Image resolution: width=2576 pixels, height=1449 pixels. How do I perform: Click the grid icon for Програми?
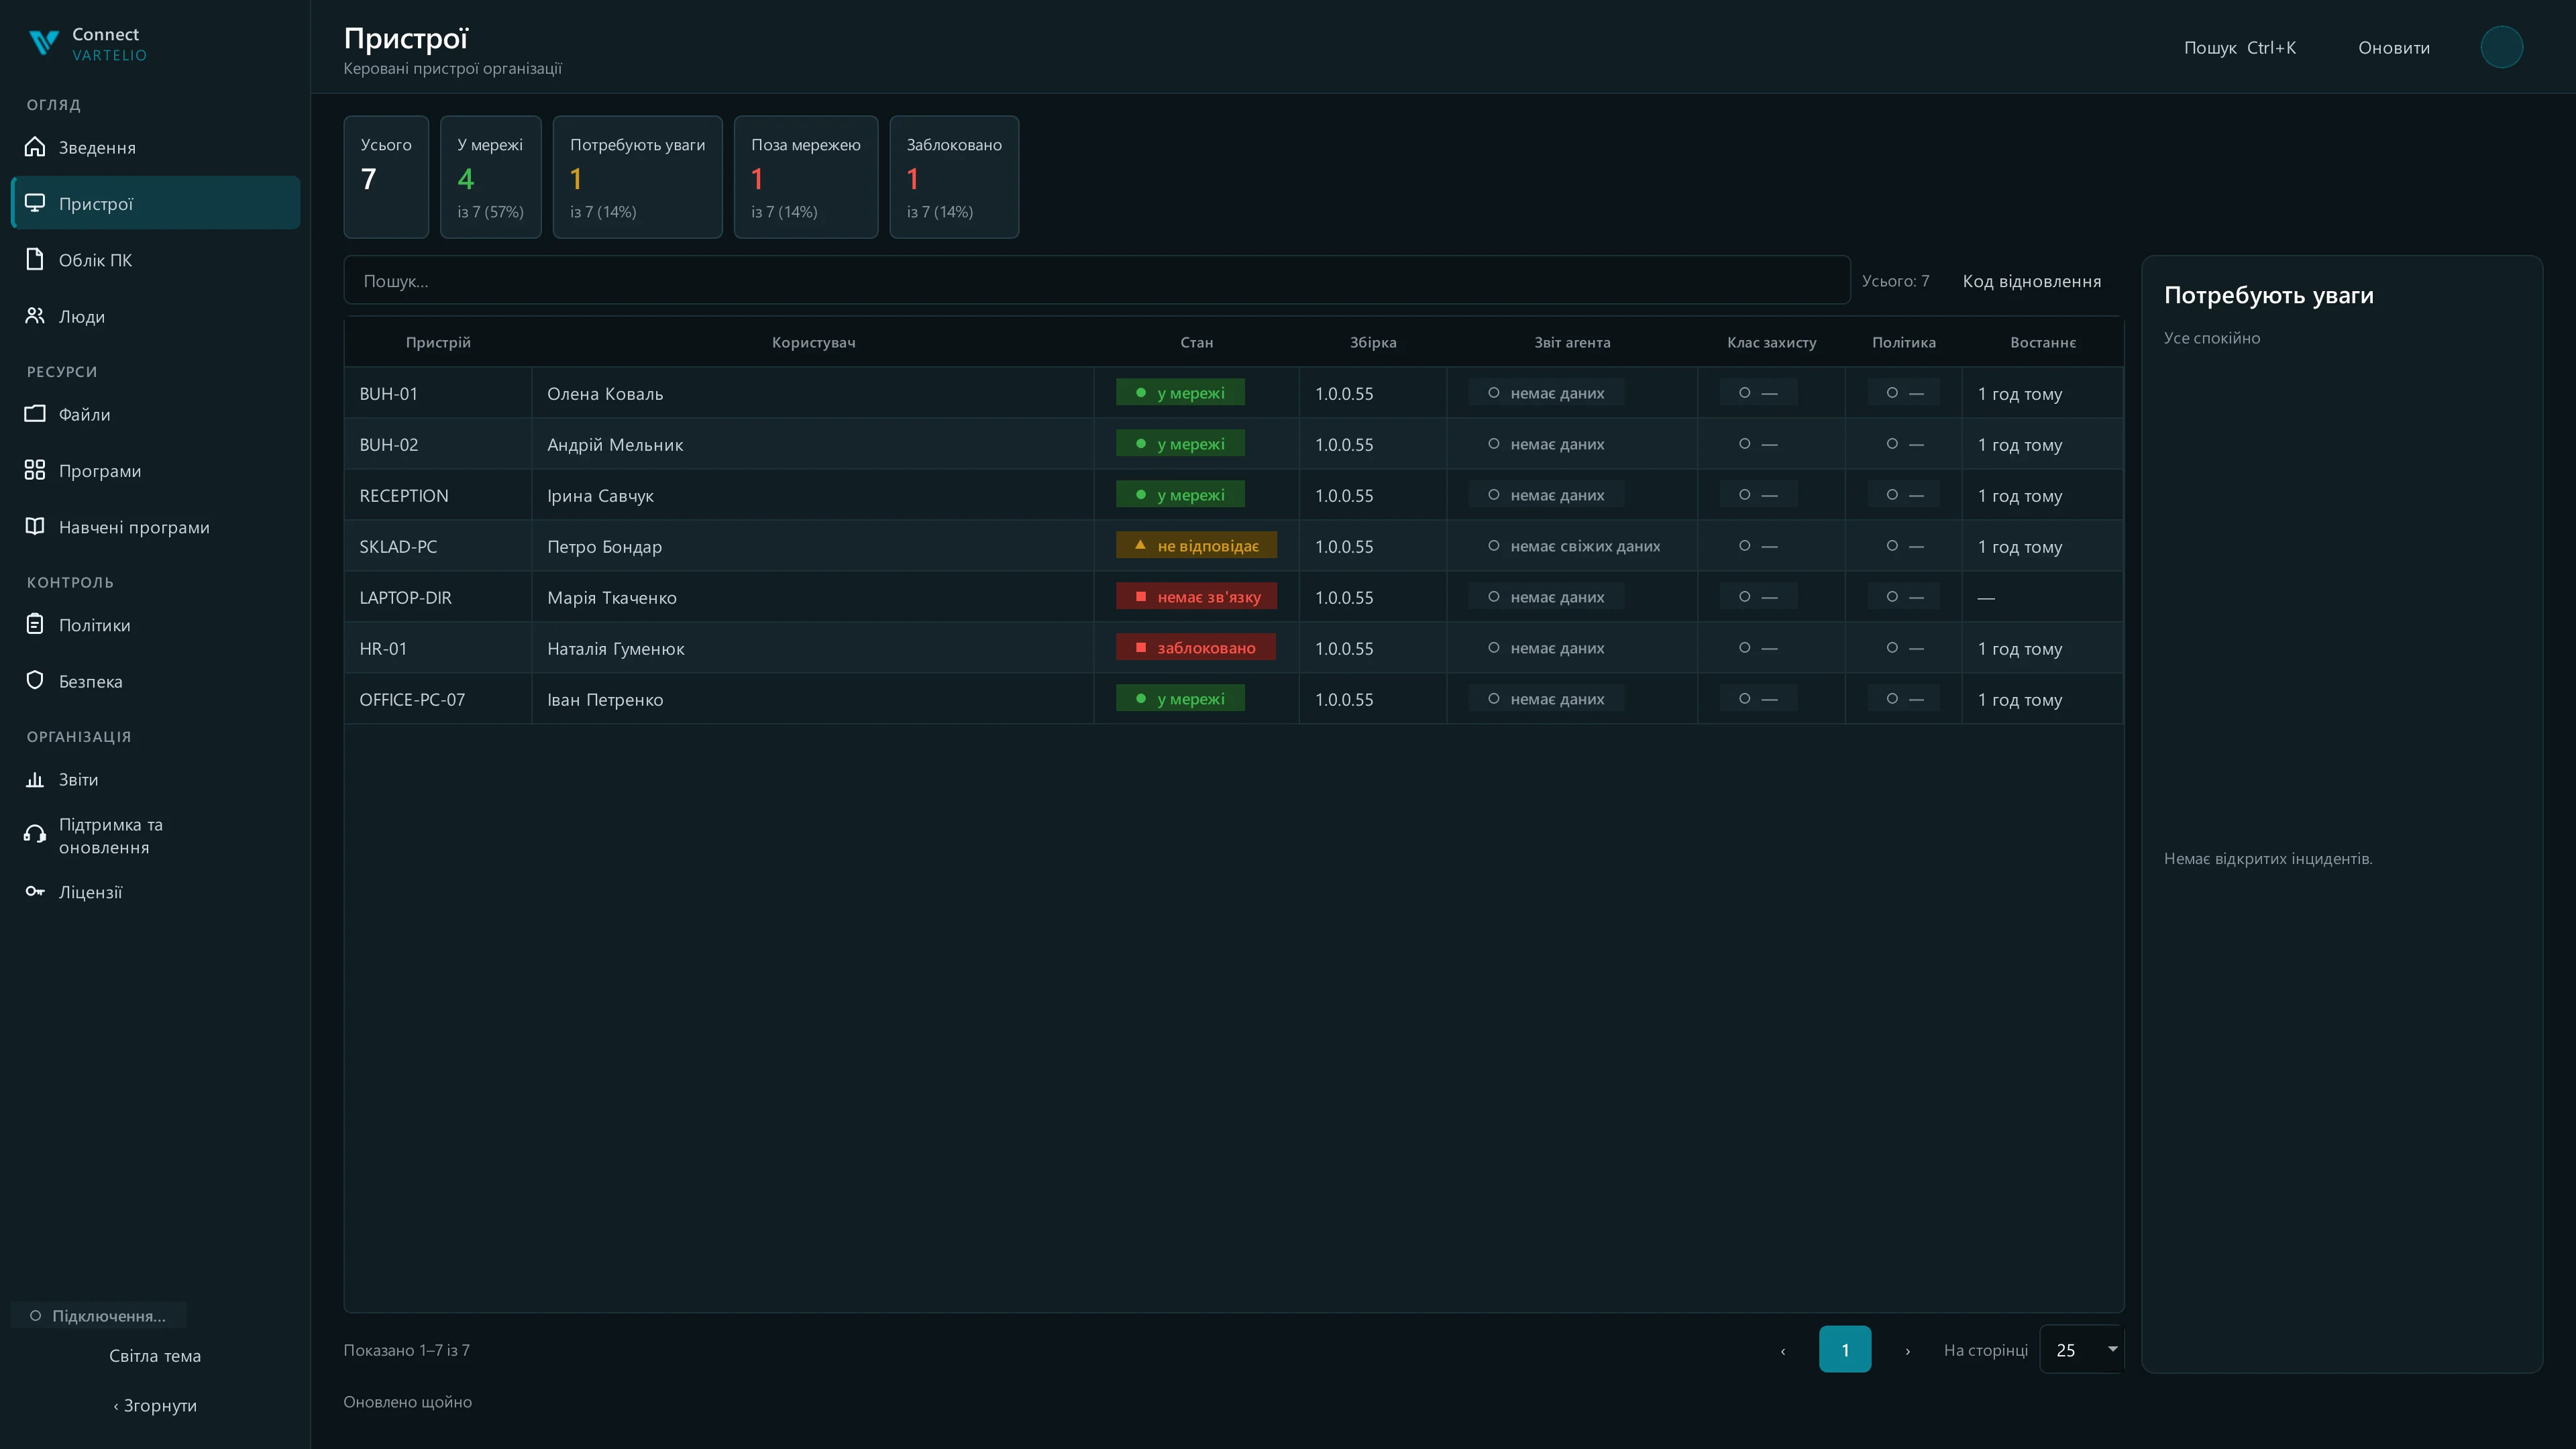(x=35, y=470)
